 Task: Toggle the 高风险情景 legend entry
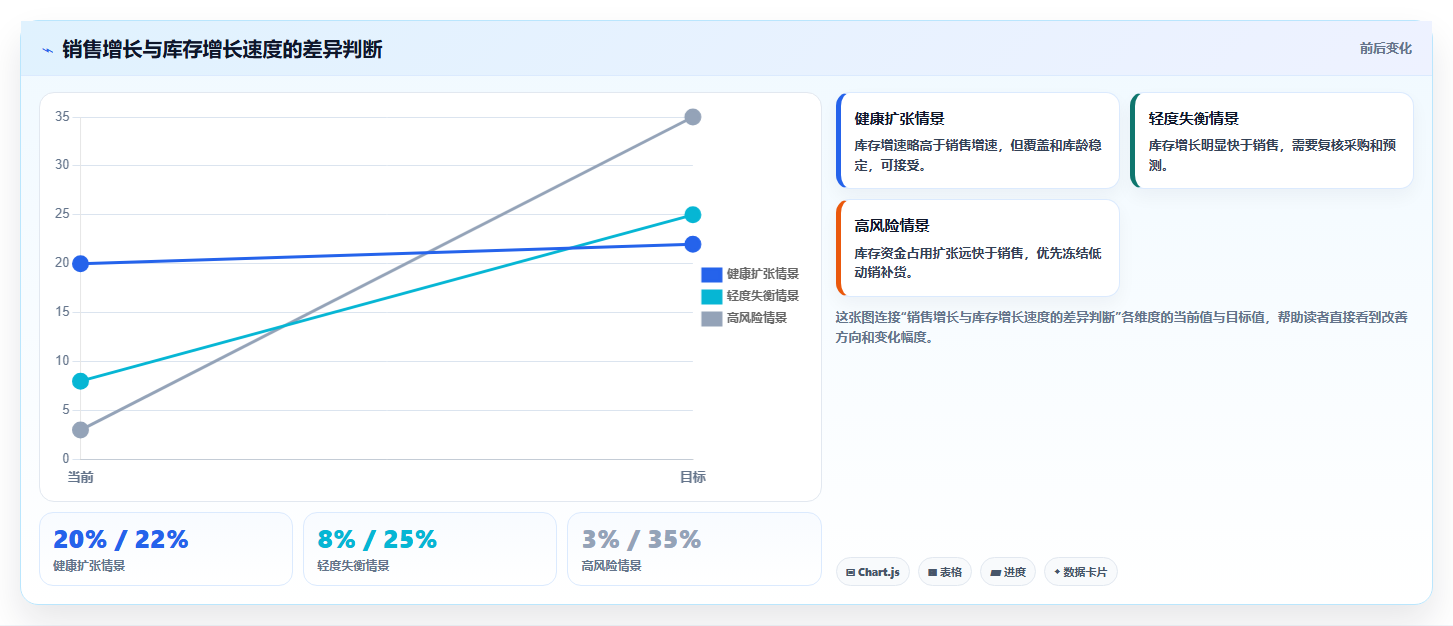(744, 318)
